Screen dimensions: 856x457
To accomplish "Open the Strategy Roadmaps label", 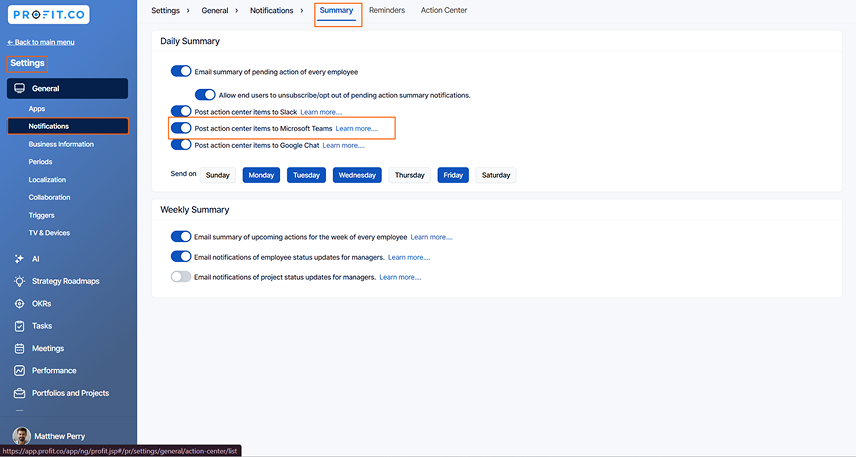I will click(x=66, y=281).
